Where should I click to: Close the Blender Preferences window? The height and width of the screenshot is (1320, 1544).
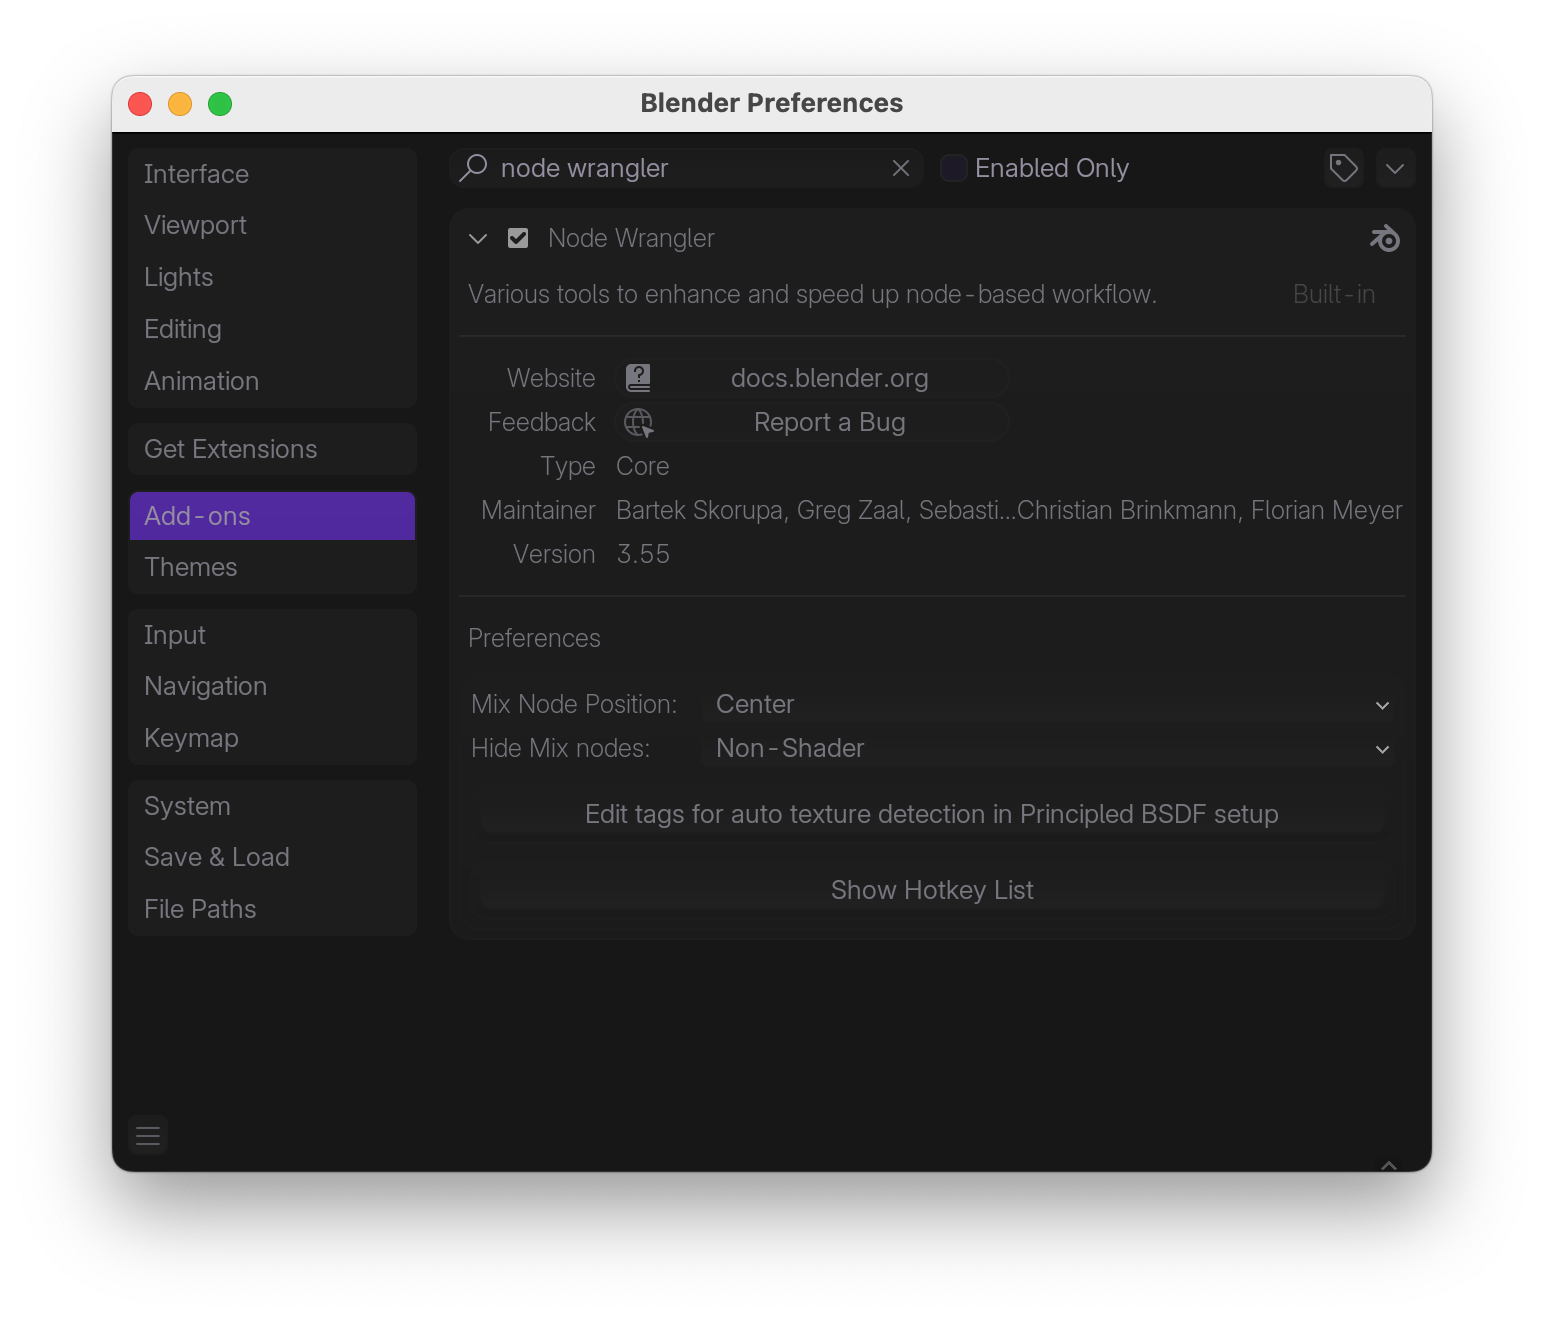pyautogui.click(x=140, y=104)
